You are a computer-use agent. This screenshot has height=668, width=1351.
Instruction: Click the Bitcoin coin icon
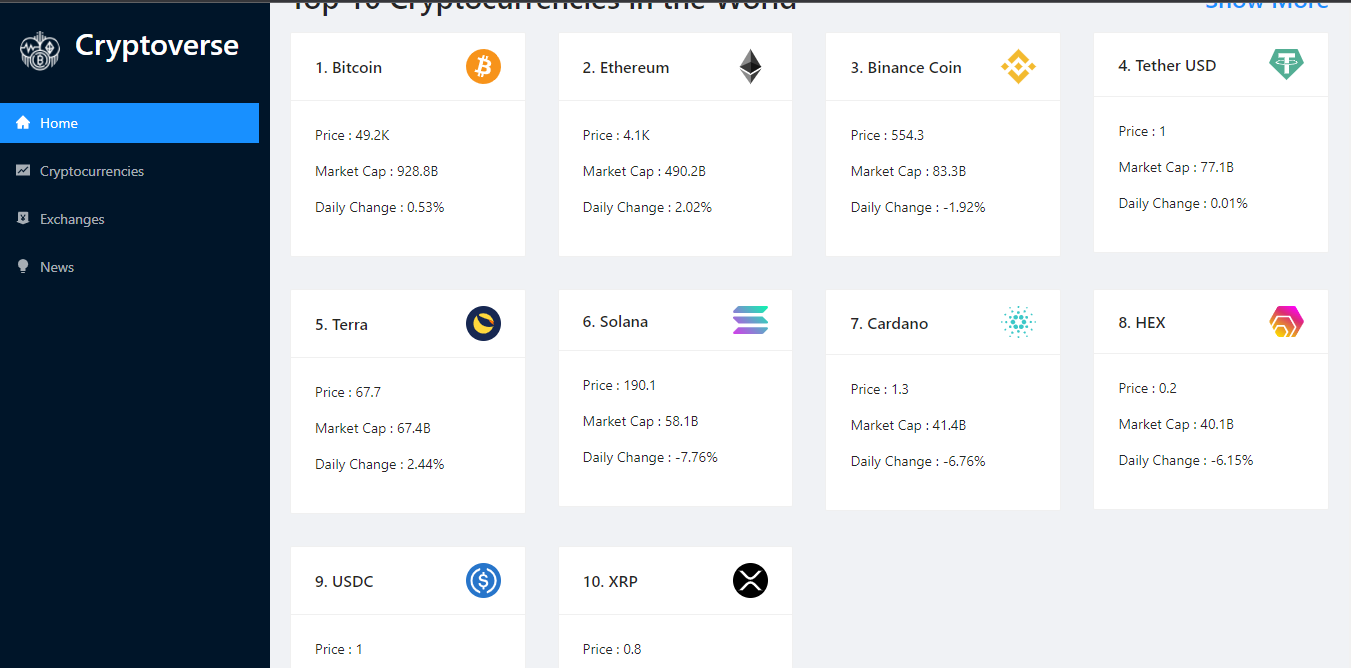pyautogui.click(x=483, y=67)
